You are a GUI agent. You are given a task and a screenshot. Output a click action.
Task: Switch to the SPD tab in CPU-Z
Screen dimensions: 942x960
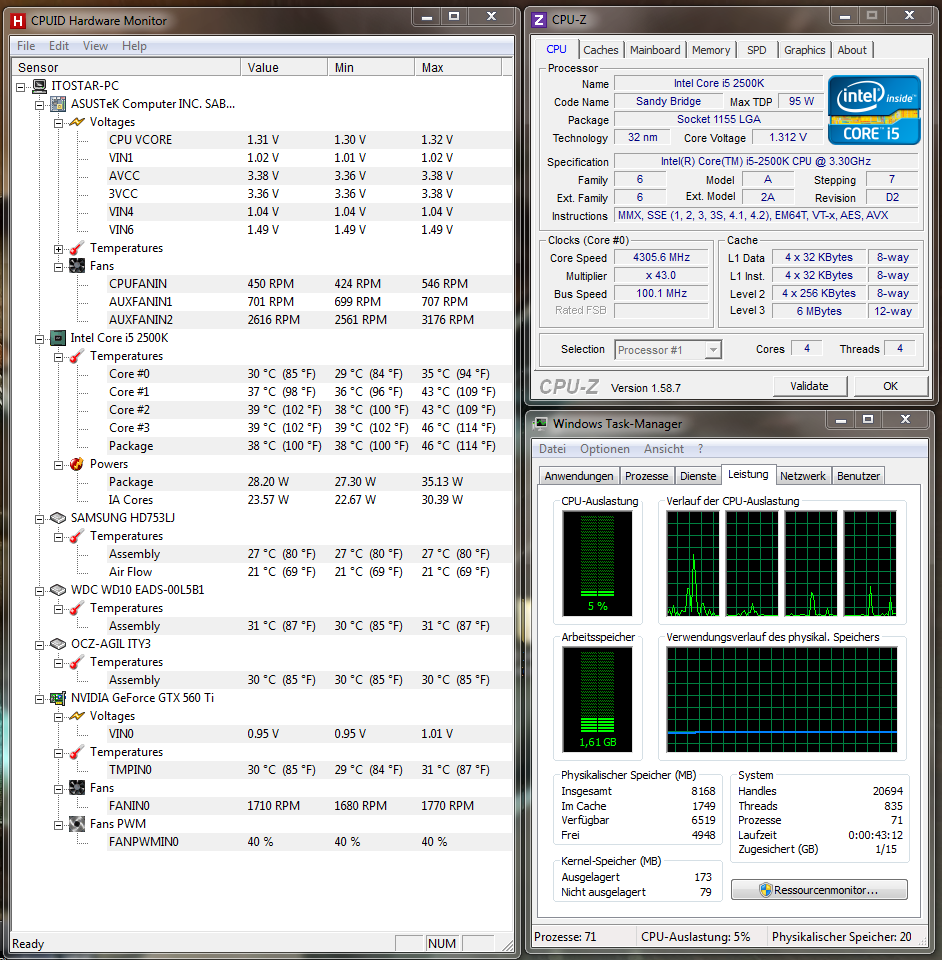[x=757, y=50]
